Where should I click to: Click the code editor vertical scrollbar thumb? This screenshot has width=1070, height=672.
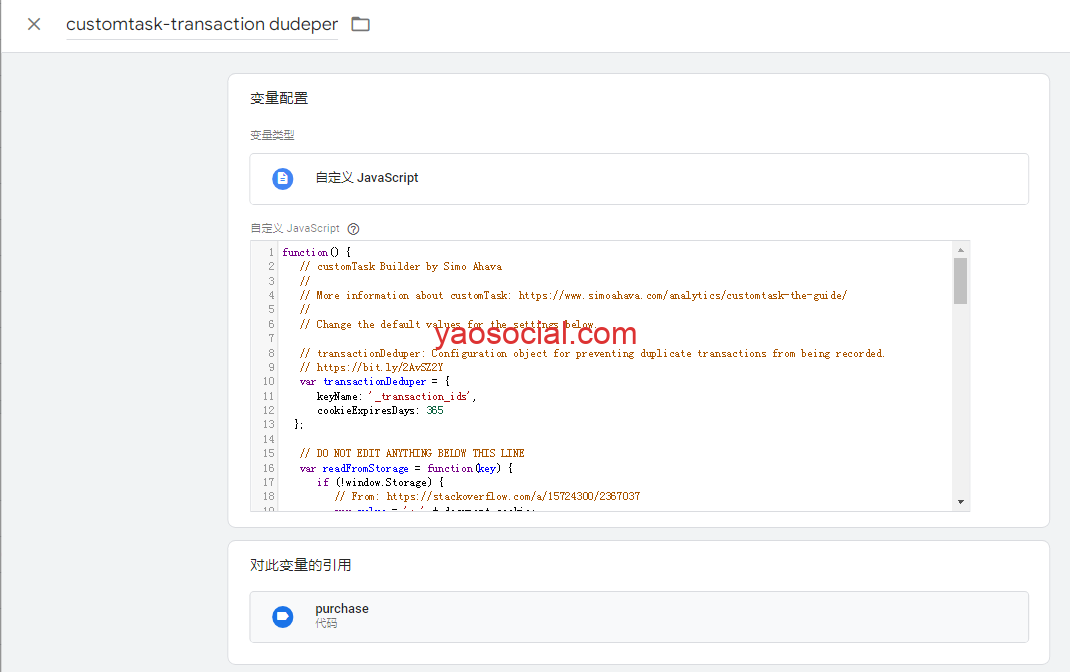tap(960, 280)
